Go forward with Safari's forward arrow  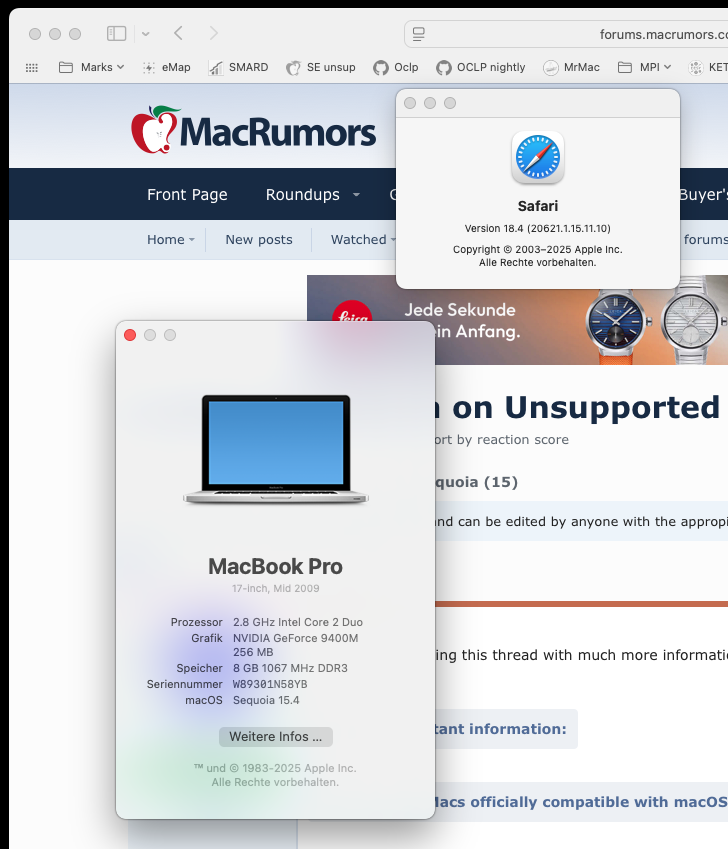coord(213,34)
